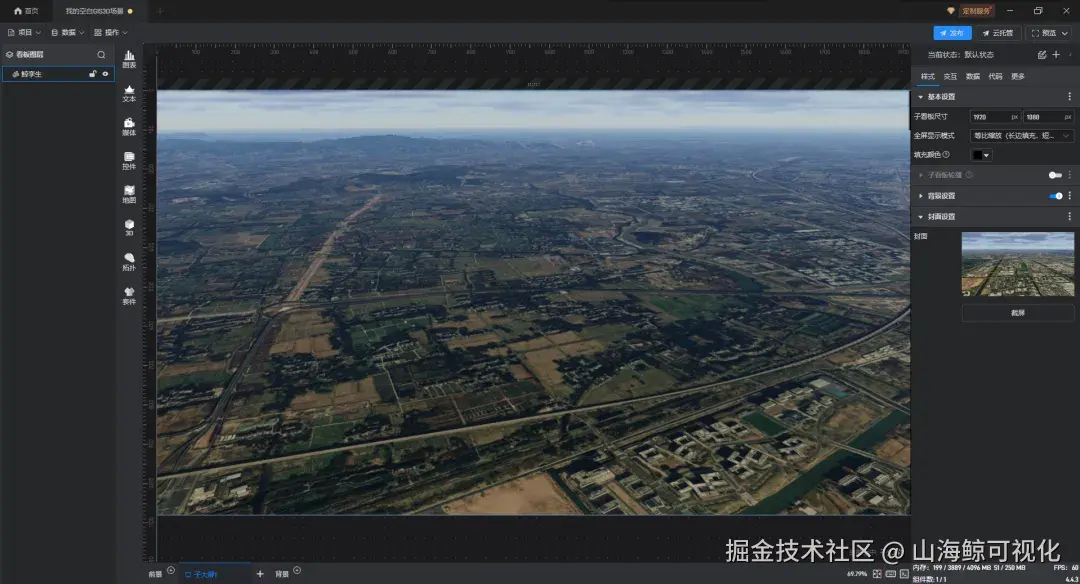Open the 媒体 media components
The width and height of the screenshot is (1080, 584).
coord(129,127)
